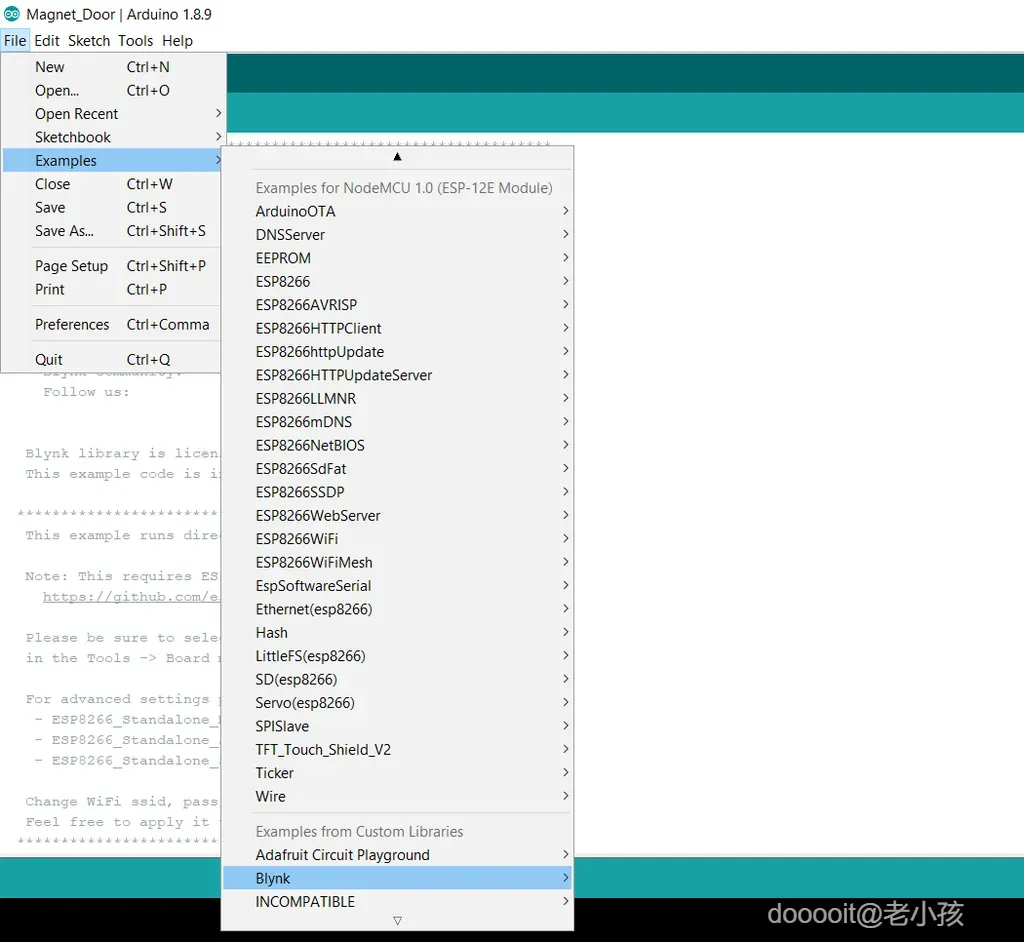Screen dimensions: 1024x942
Task: Open ESP8266SdFat examples submenu
Action: pyautogui.click(x=397, y=469)
